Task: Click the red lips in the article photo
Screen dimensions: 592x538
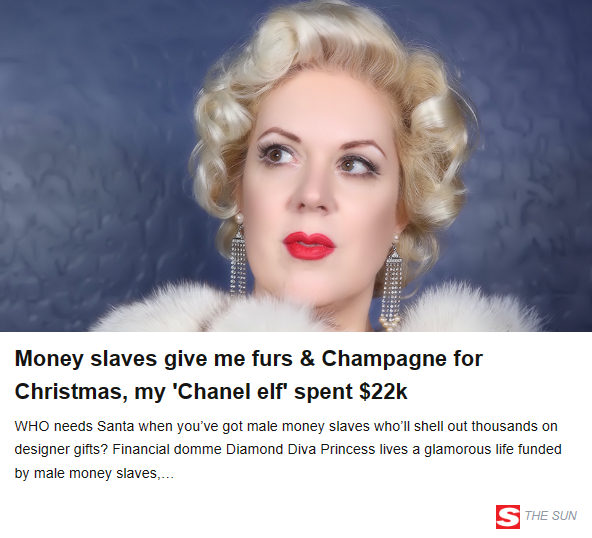Action: [x=309, y=245]
